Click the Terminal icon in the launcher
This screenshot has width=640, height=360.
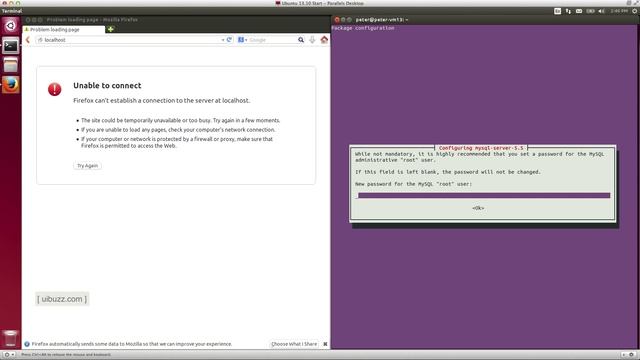[11, 46]
